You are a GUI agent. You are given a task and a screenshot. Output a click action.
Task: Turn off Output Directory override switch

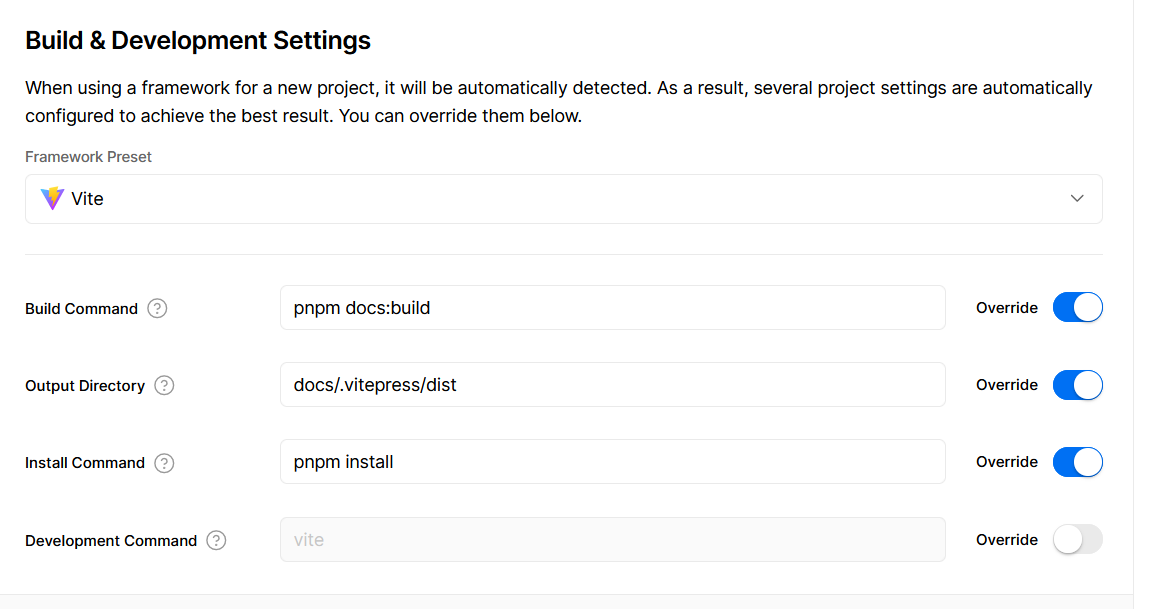[x=1077, y=385]
